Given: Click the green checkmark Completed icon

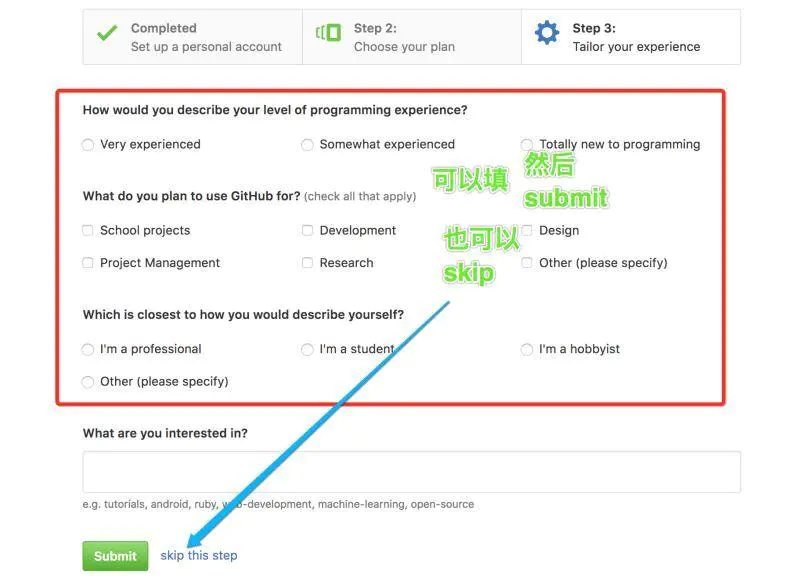Looking at the screenshot, I should click(x=107, y=34).
